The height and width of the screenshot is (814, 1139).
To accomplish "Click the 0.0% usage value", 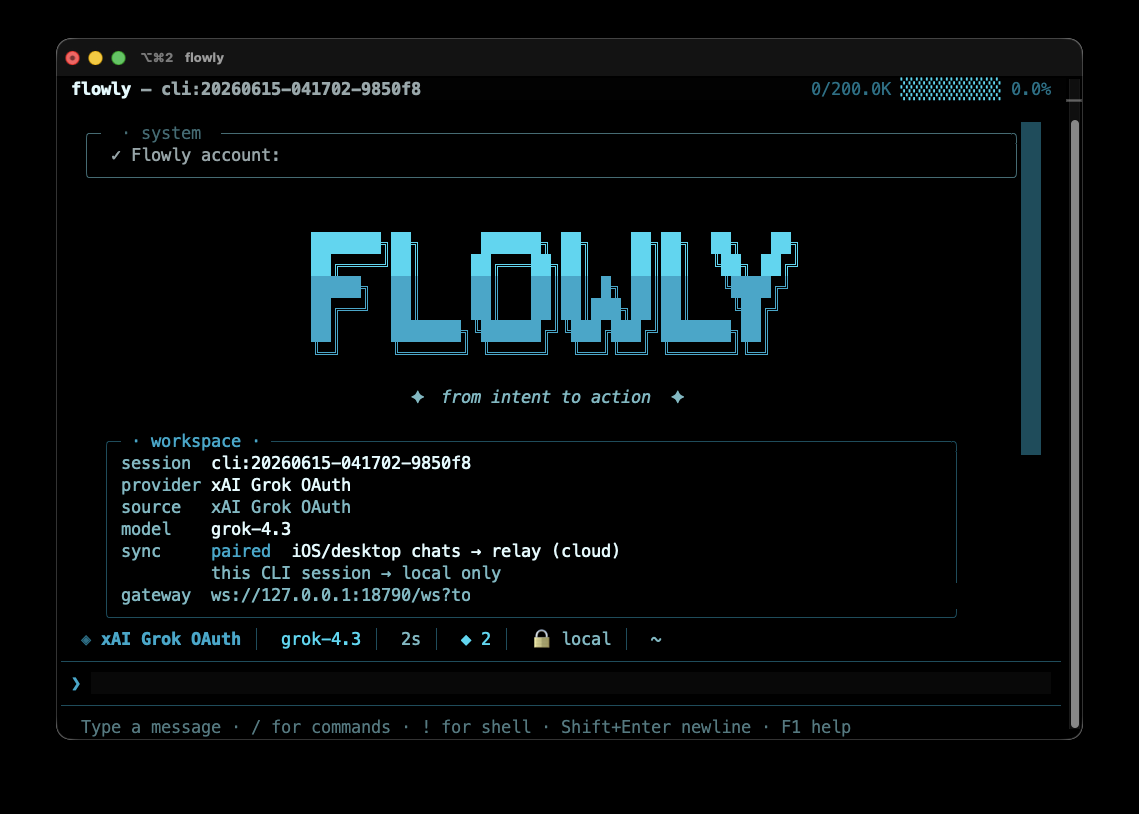I will (1031, 89).
